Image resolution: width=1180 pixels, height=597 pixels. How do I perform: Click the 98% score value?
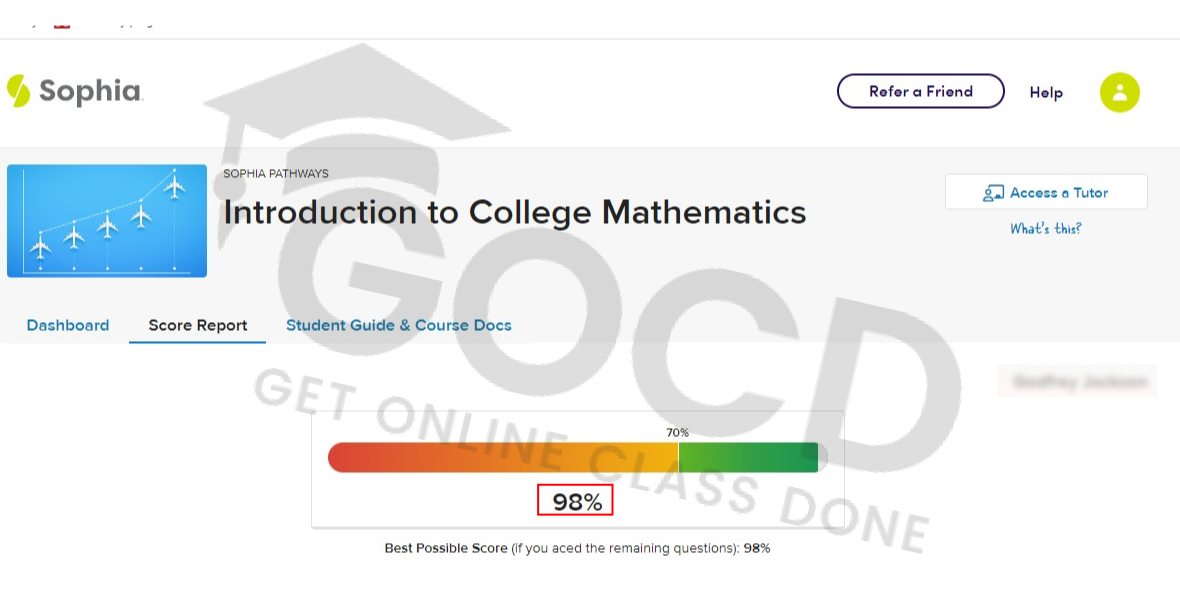tap(576, 502)
